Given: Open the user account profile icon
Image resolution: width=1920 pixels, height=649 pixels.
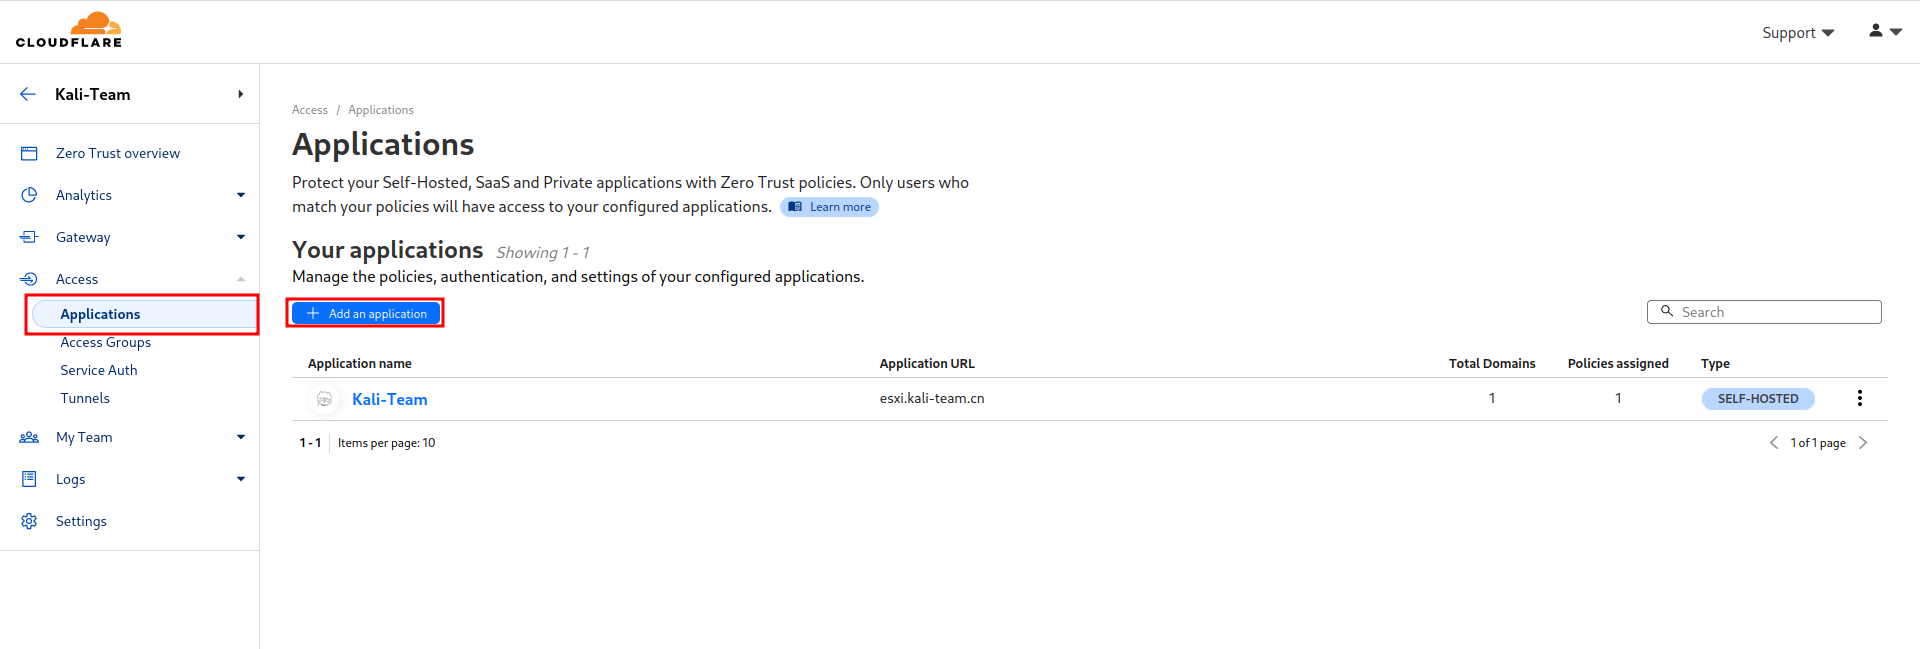Looking at the screenshot, I should pyautogui.click(x=1876, y=31).
